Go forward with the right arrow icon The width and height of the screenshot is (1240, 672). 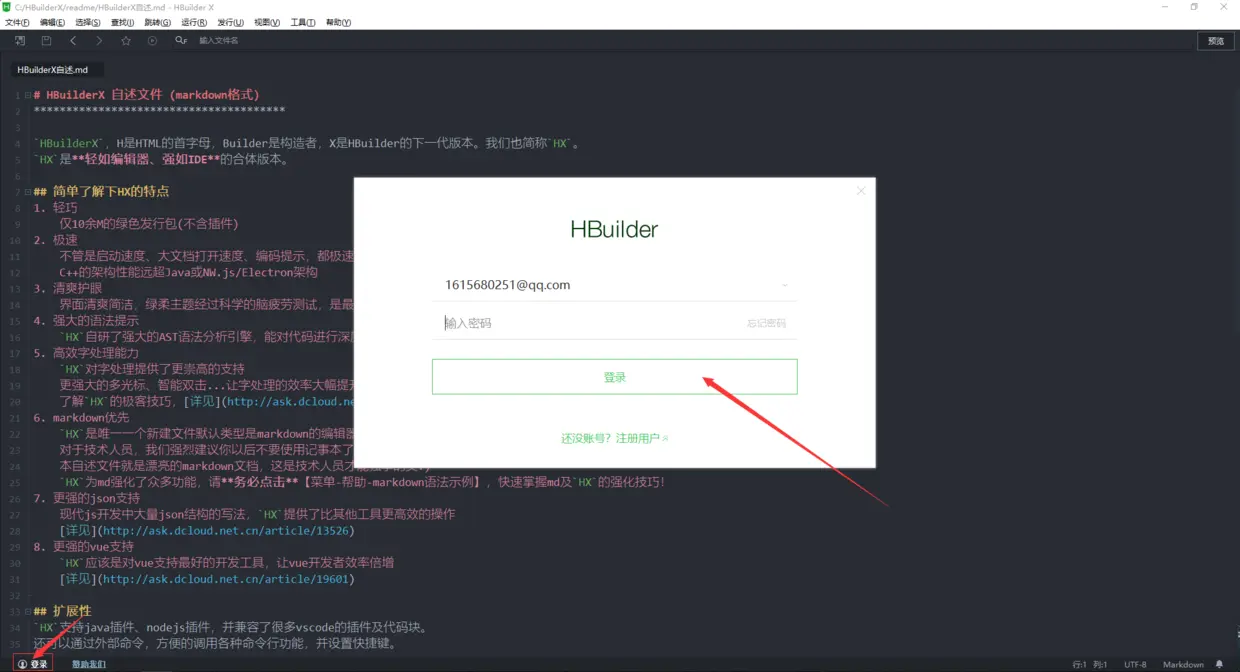99,41
